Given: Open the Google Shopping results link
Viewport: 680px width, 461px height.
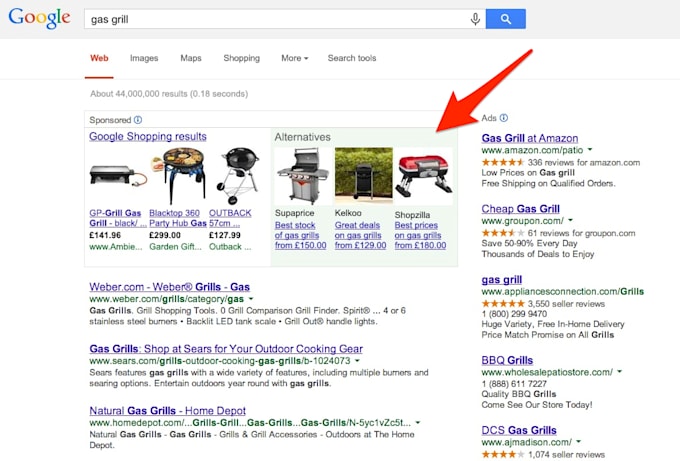Looking at the screenshot, I should pos(148,136).
